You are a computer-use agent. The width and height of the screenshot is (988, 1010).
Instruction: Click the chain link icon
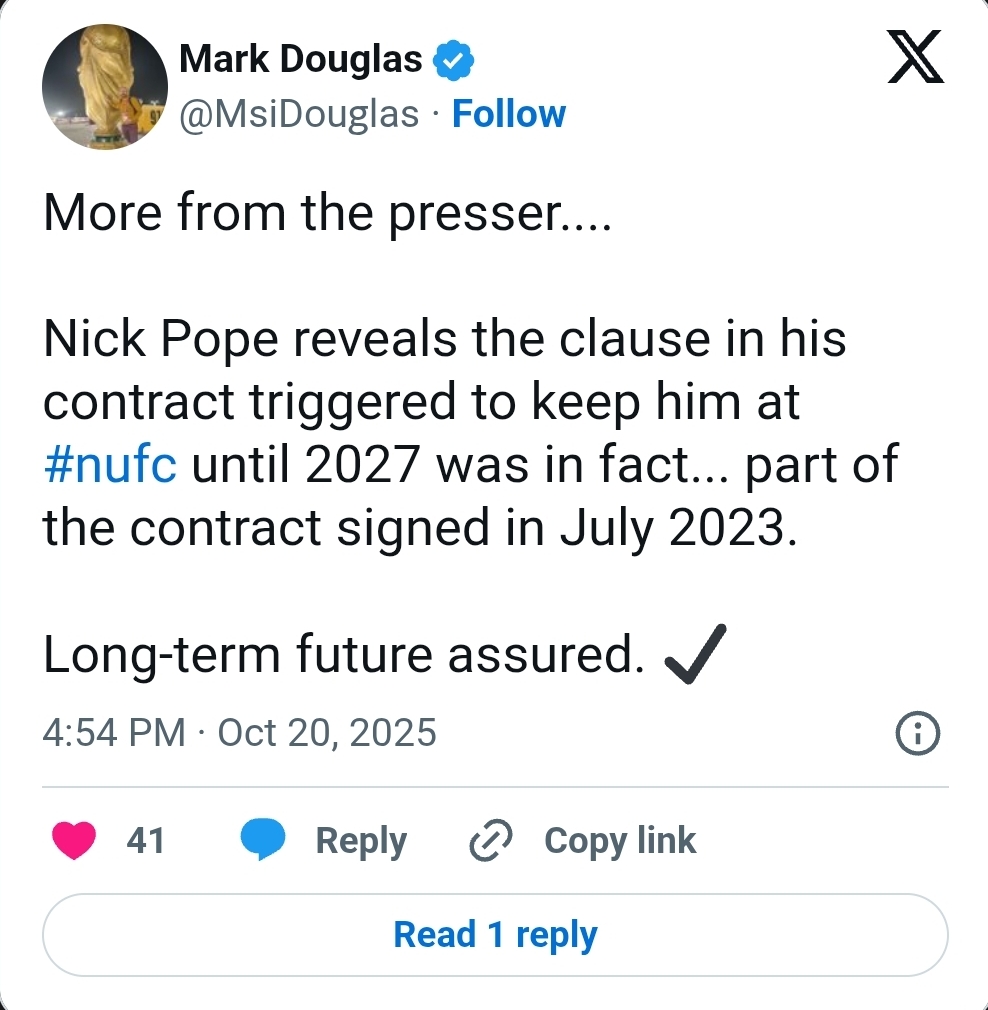pyautogui.click(x=491, y=840)
